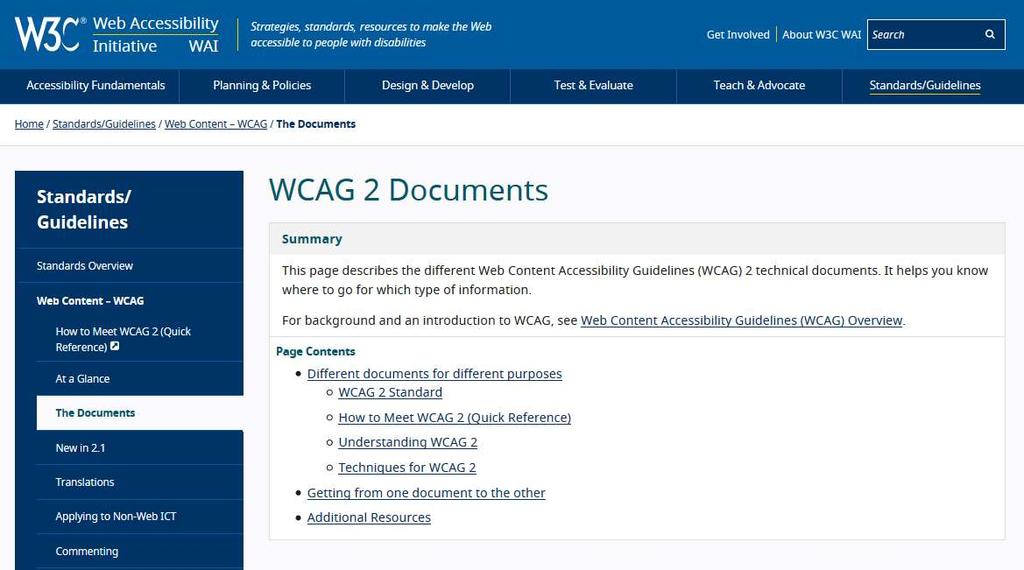Click the Standards/ Guidelines sidebar heading

click(x=84, y=210)
